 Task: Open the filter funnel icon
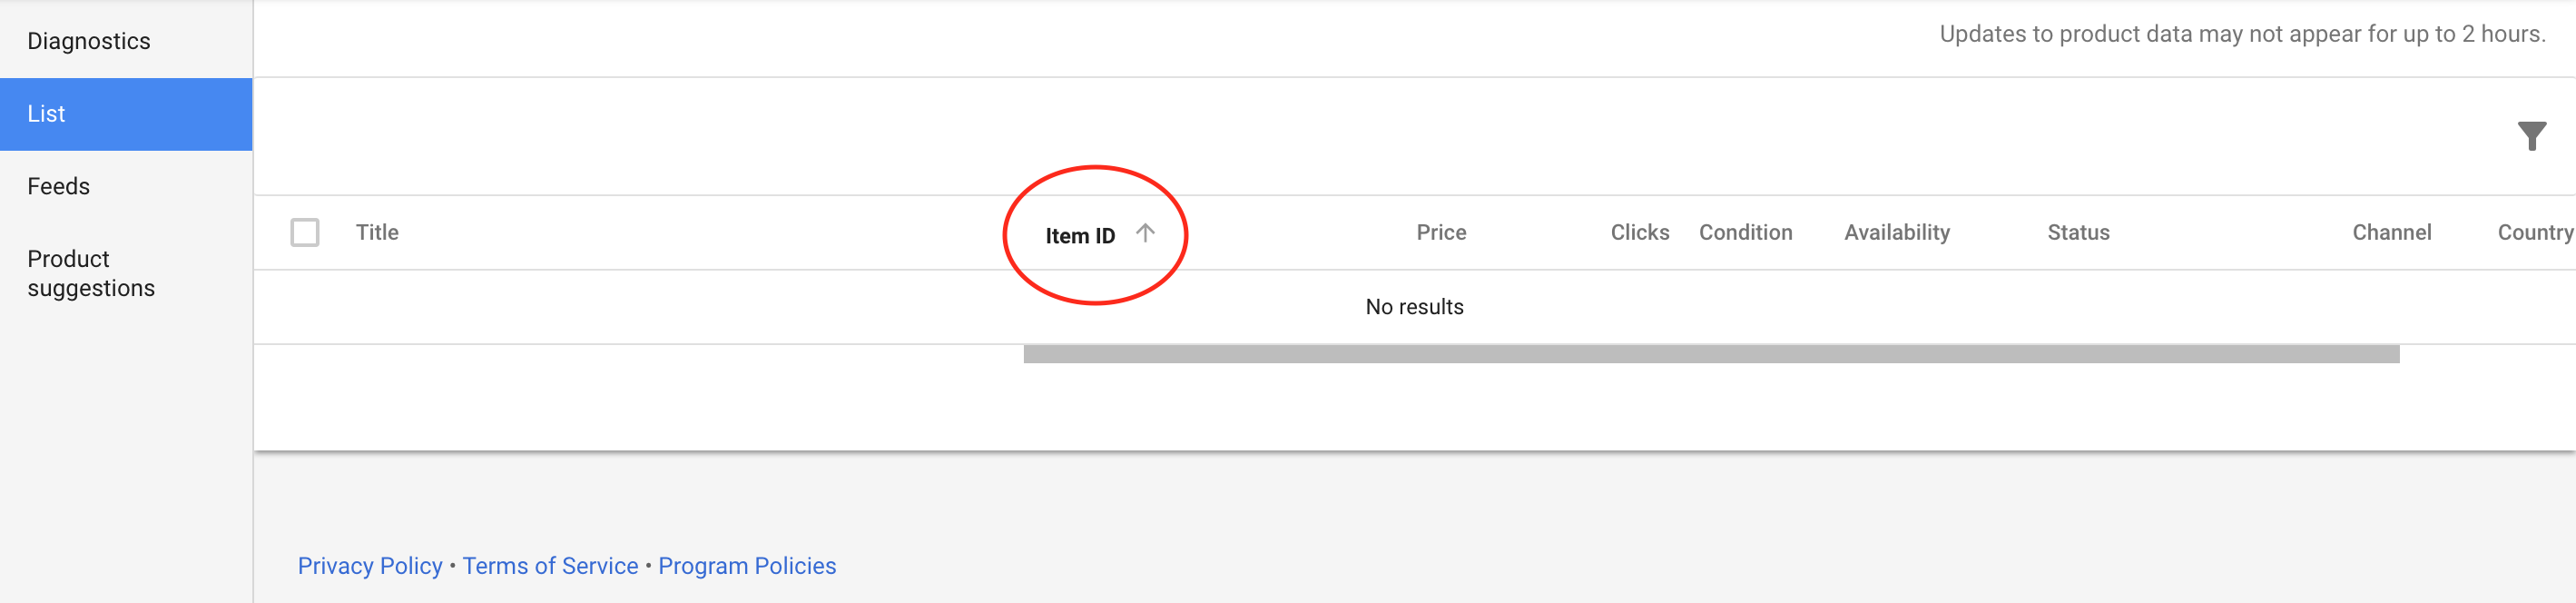(x=2531, y=136)
